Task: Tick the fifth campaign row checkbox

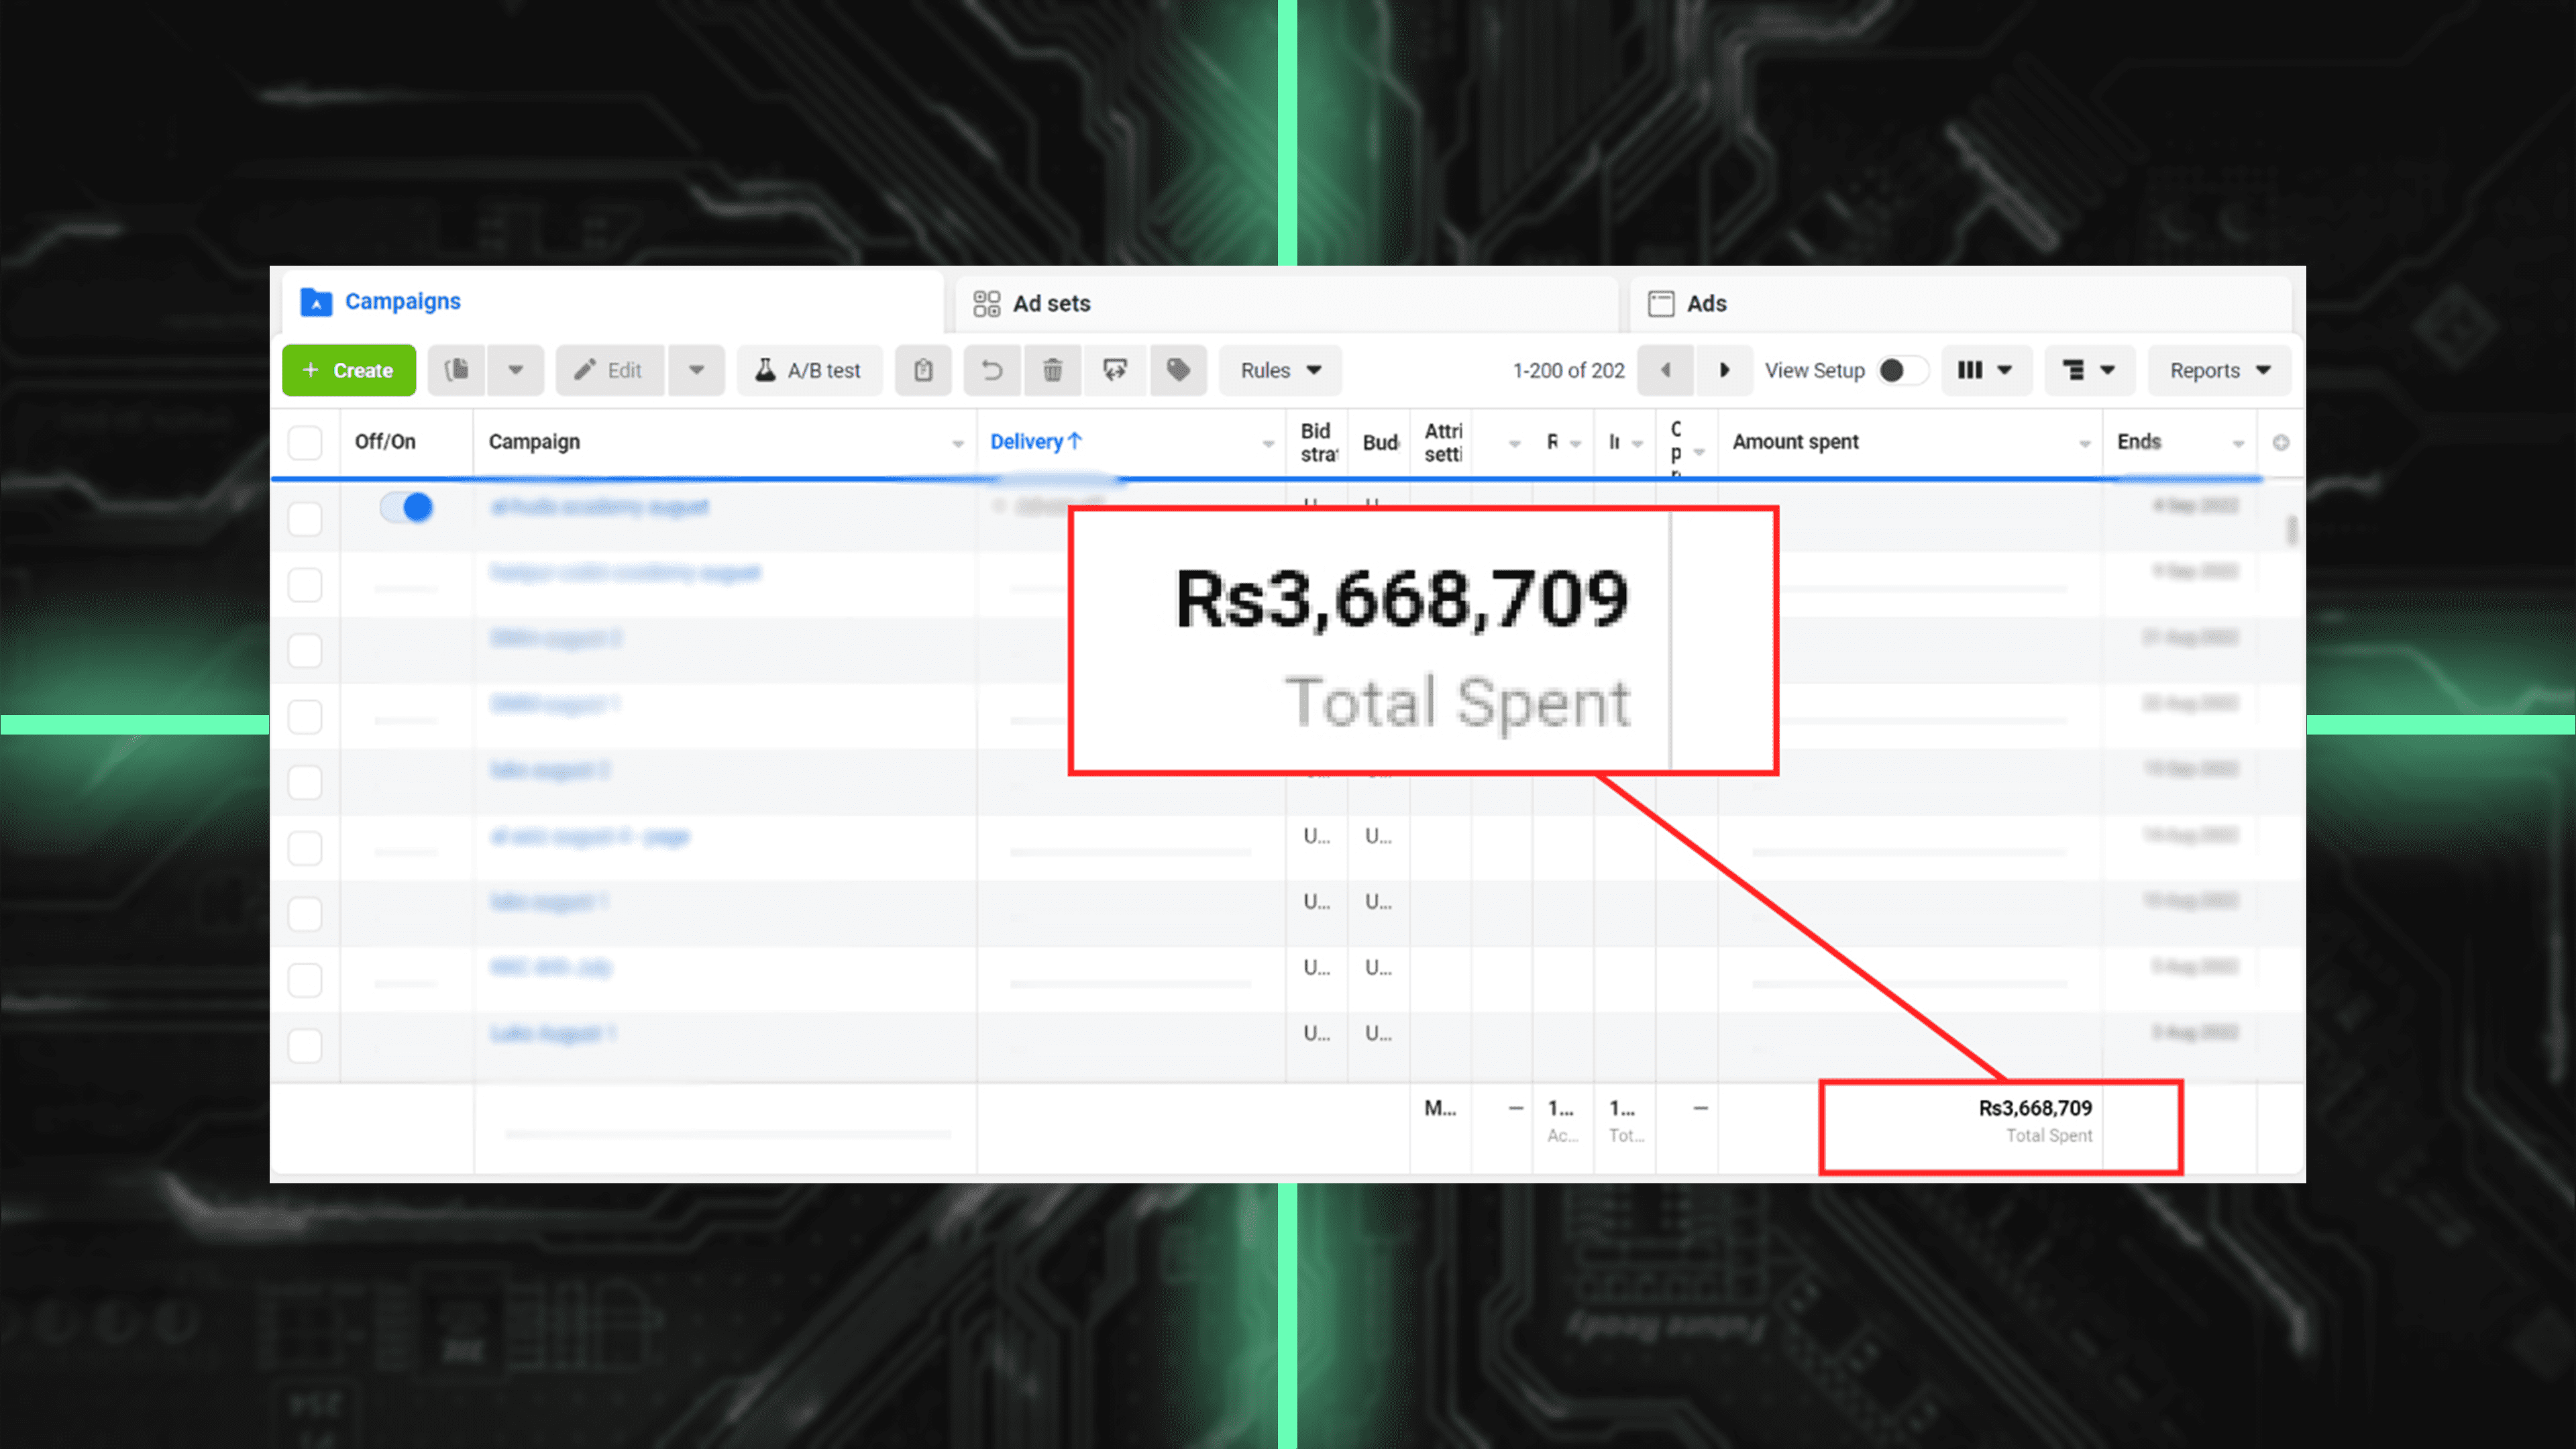Action: [x=305, y=782]
